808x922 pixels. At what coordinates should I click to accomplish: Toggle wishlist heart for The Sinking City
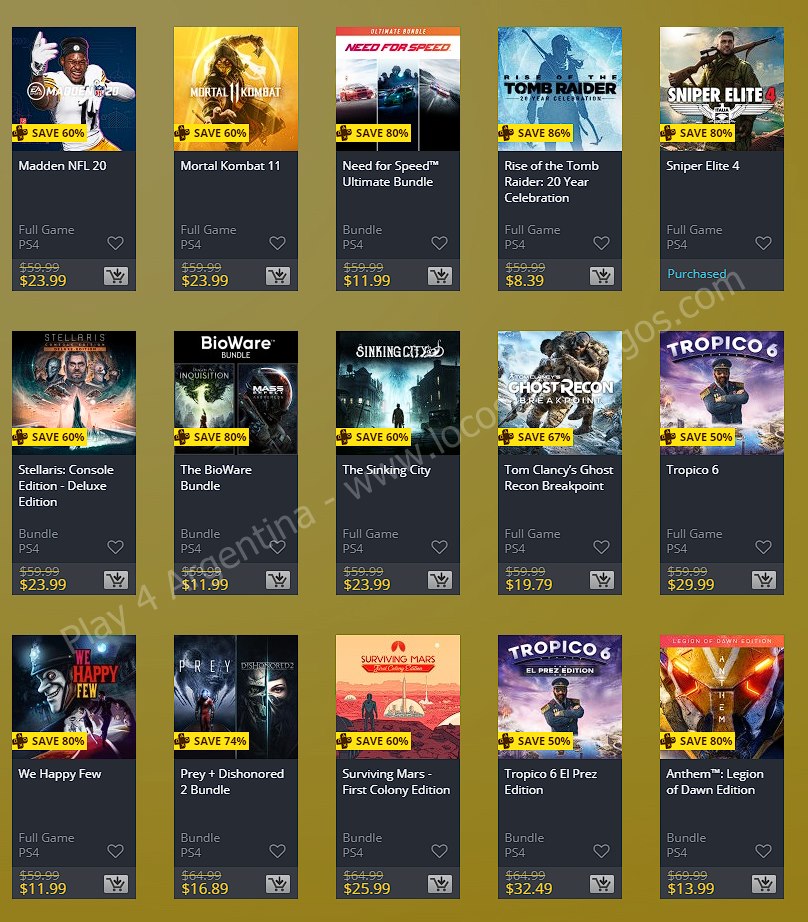[439, 547]
